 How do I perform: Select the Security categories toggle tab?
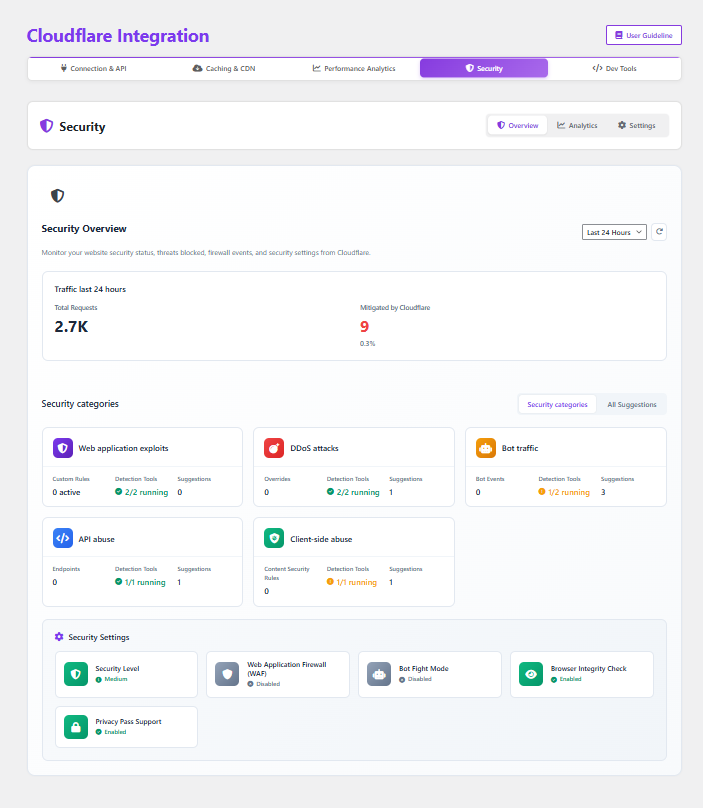557,405
